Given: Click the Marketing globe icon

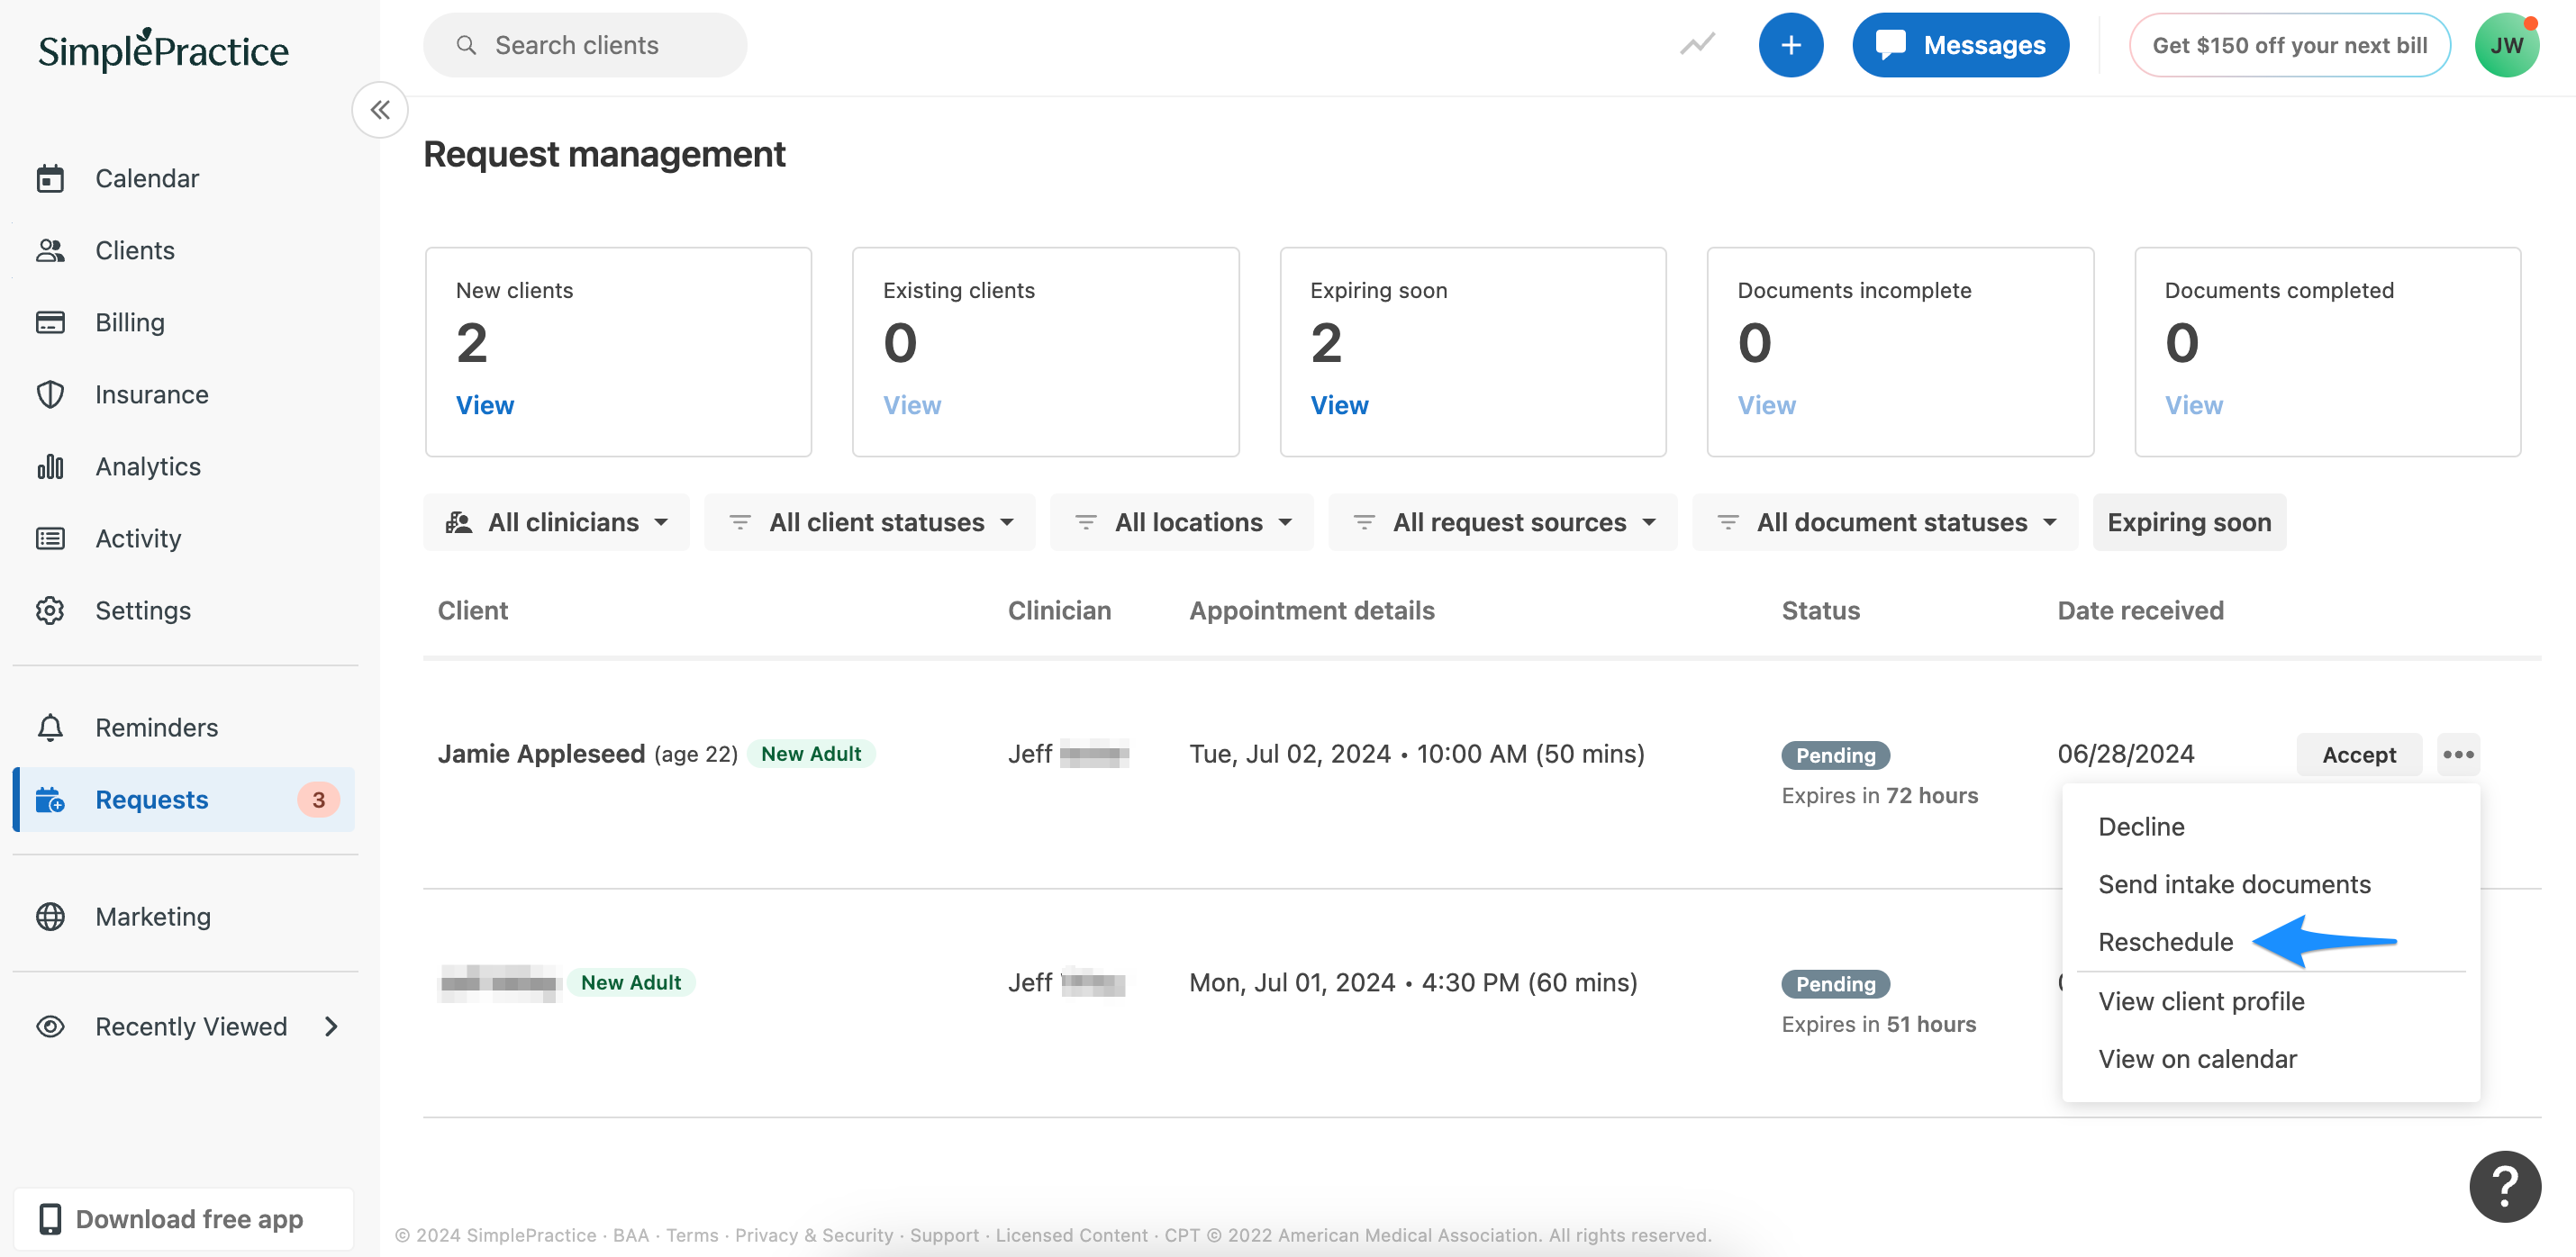Looking at the screenshot, I should (x=50, y=916).
